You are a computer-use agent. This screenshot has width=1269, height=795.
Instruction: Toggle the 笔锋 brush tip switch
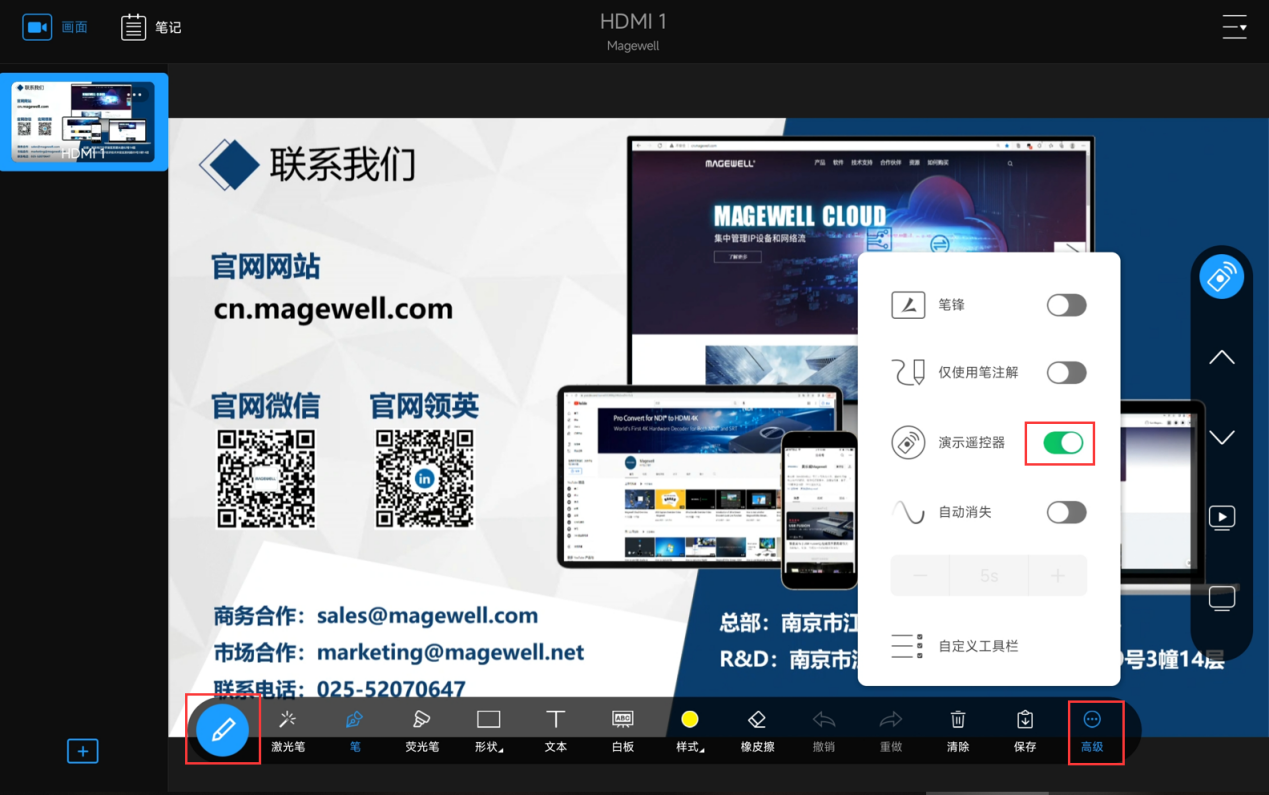[1066, 305]
